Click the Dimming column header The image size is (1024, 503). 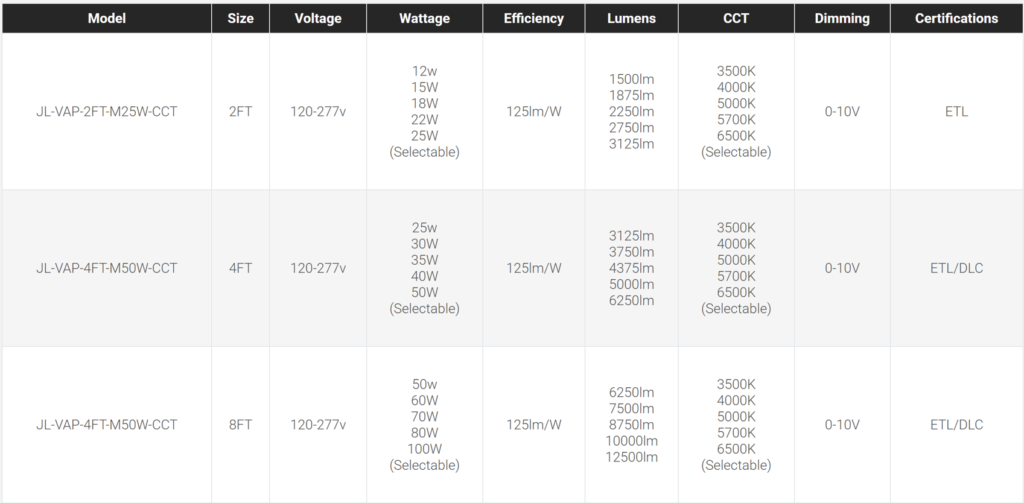click(842, 18)
